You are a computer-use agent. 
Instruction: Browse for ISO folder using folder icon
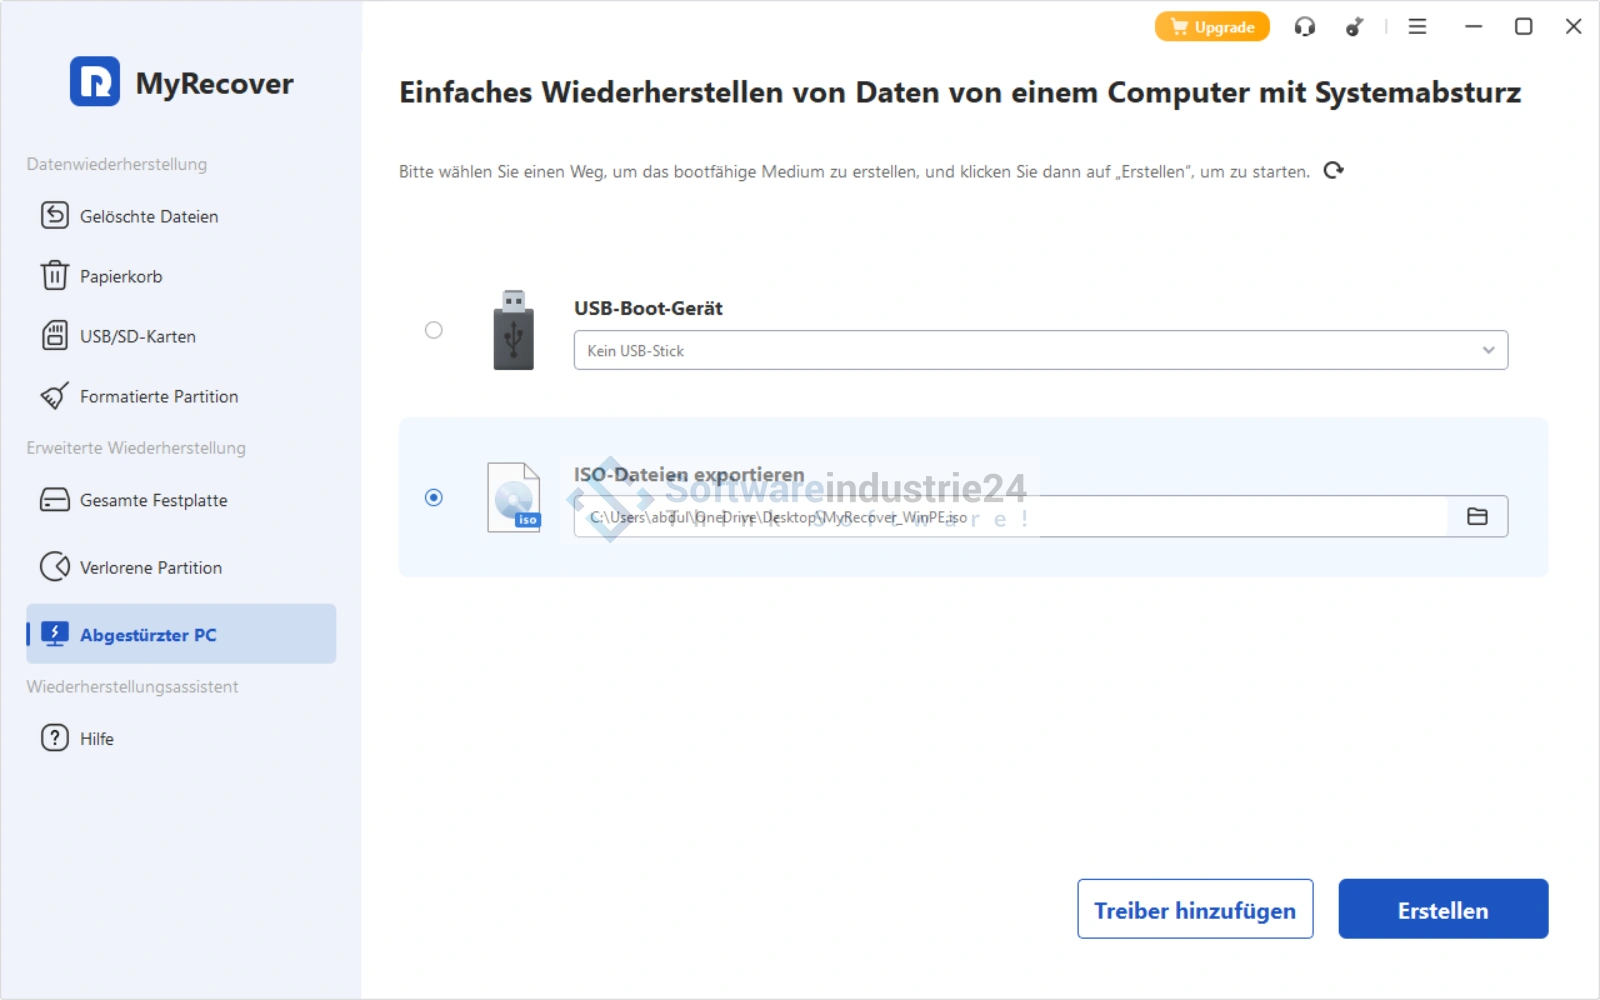1477,517
